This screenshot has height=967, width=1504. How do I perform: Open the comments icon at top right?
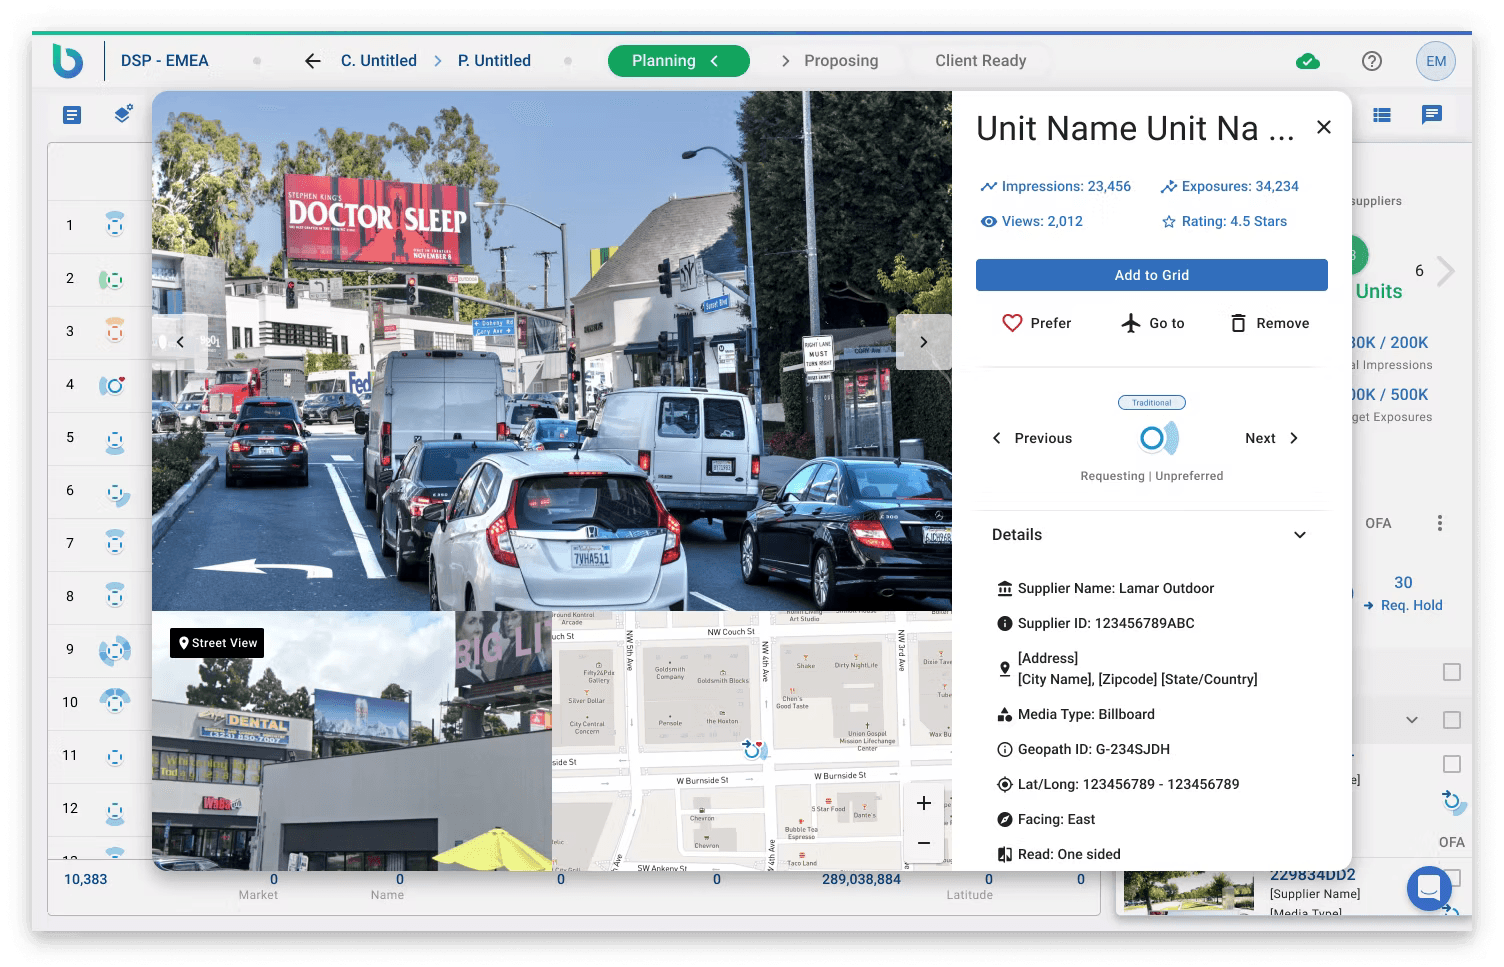click(1432, 115)
